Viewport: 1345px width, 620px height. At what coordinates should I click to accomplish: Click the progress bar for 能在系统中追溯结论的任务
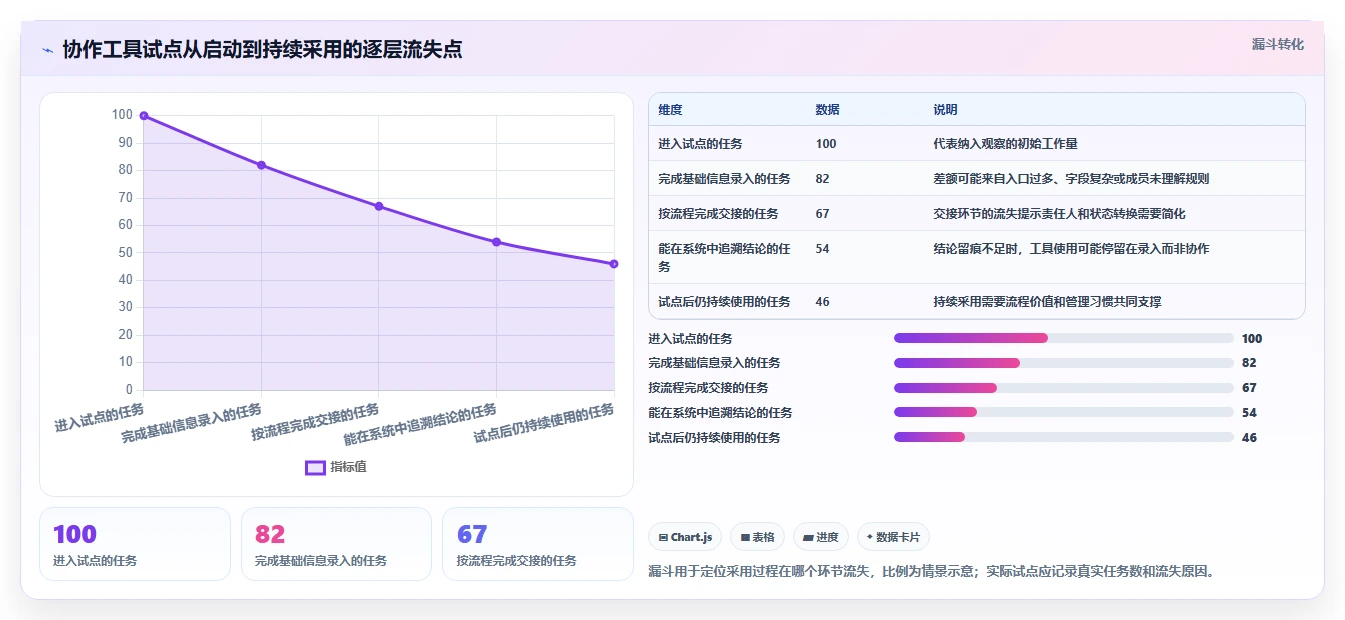[1064, 412]
